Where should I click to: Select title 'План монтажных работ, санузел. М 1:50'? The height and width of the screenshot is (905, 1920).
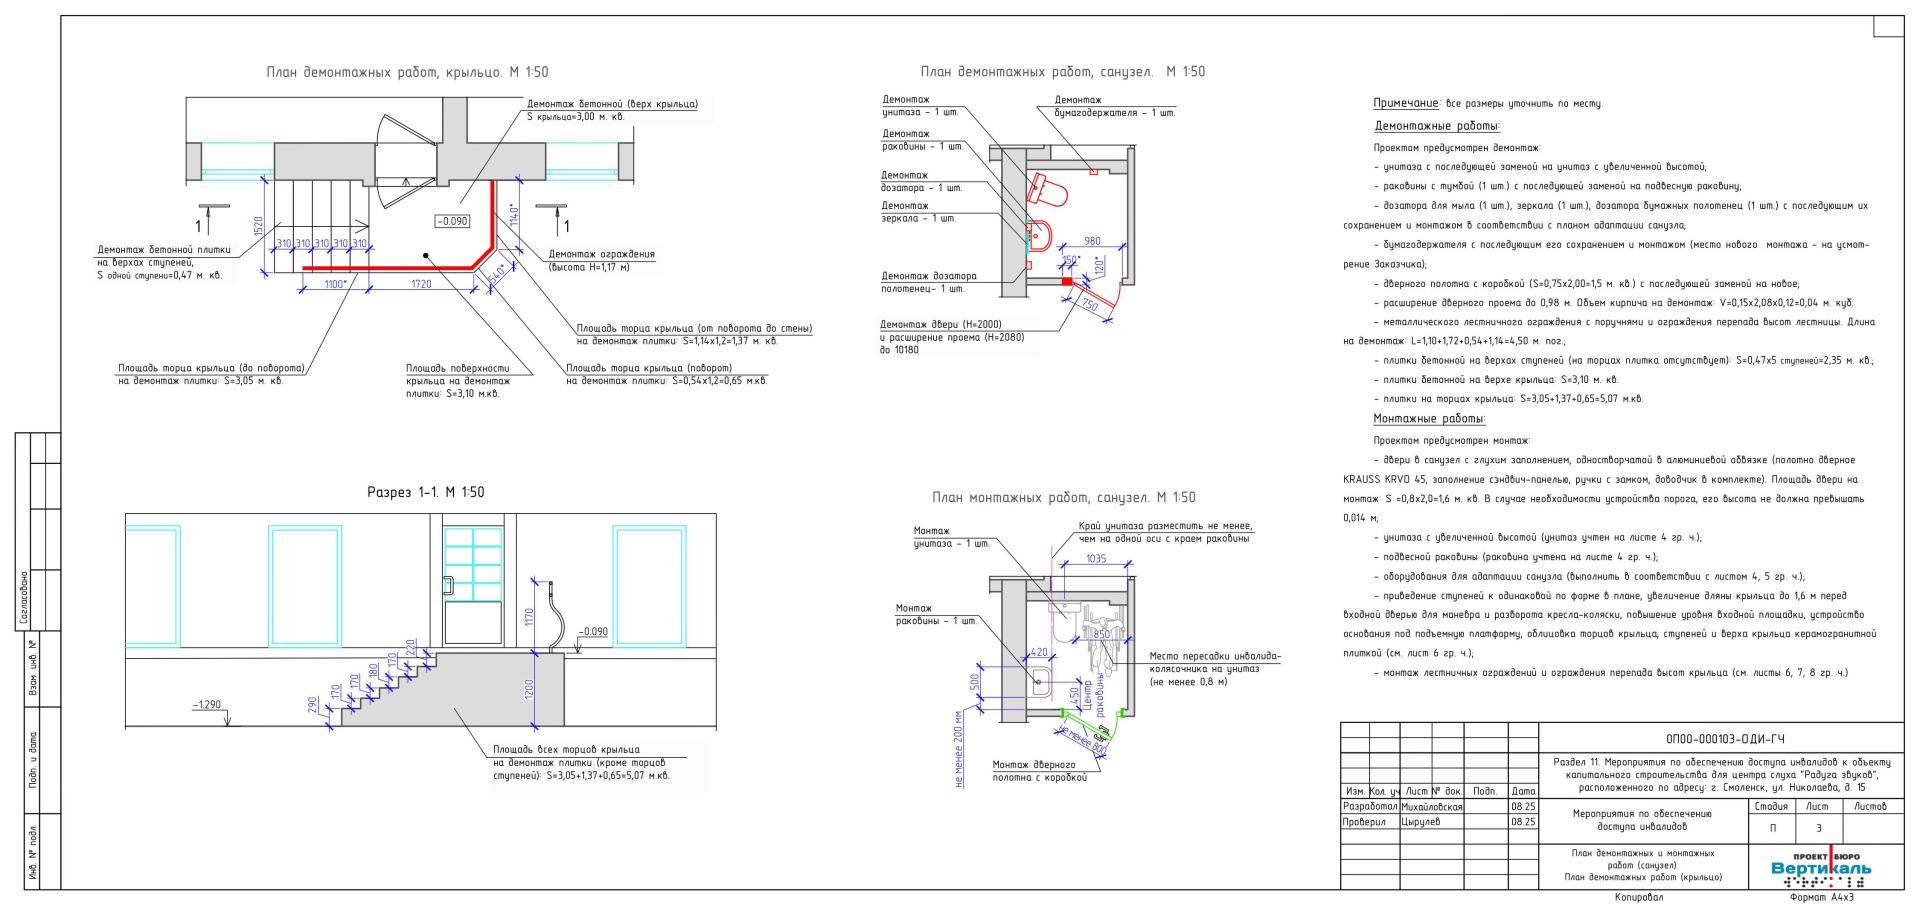(1063, 497)
